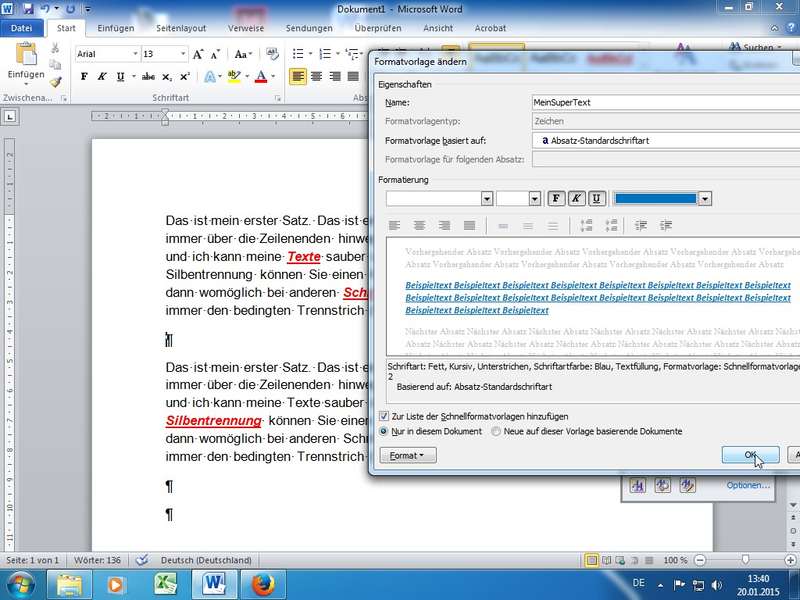The image size is (800, 600).
Task: Select 'Nur in diesem Dokument' radio option
Action: [384, 431]
